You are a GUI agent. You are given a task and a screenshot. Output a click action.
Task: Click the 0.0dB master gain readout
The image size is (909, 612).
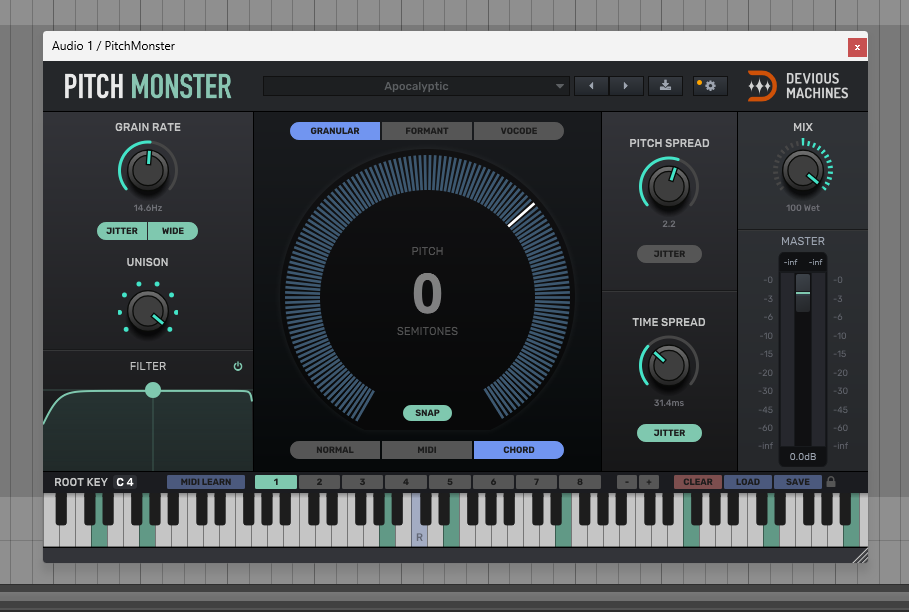[803, 457]
